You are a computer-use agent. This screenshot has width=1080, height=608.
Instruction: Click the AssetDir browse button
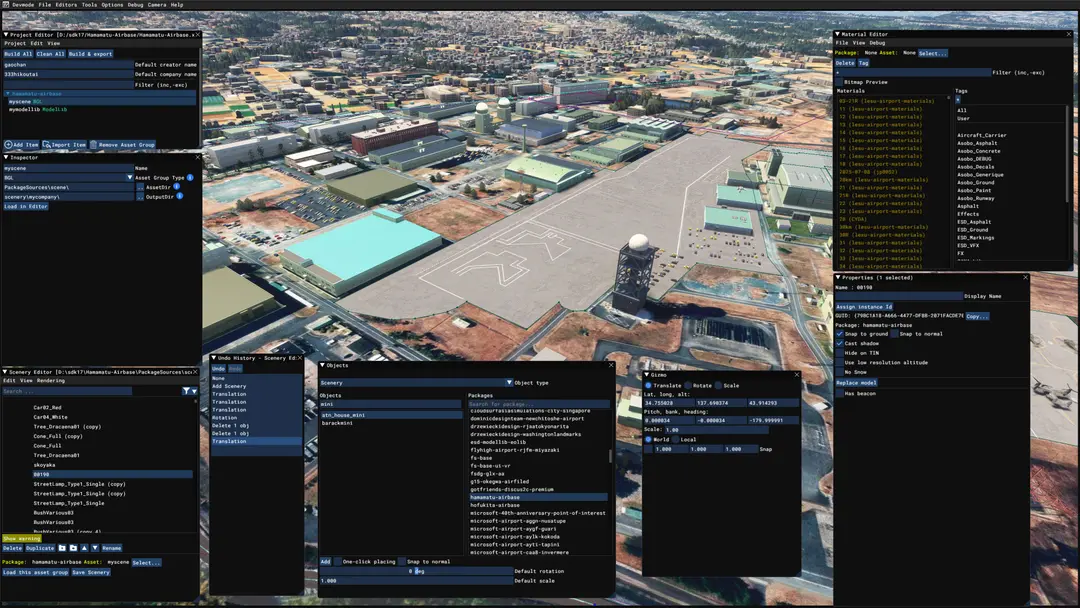(140, 187)
